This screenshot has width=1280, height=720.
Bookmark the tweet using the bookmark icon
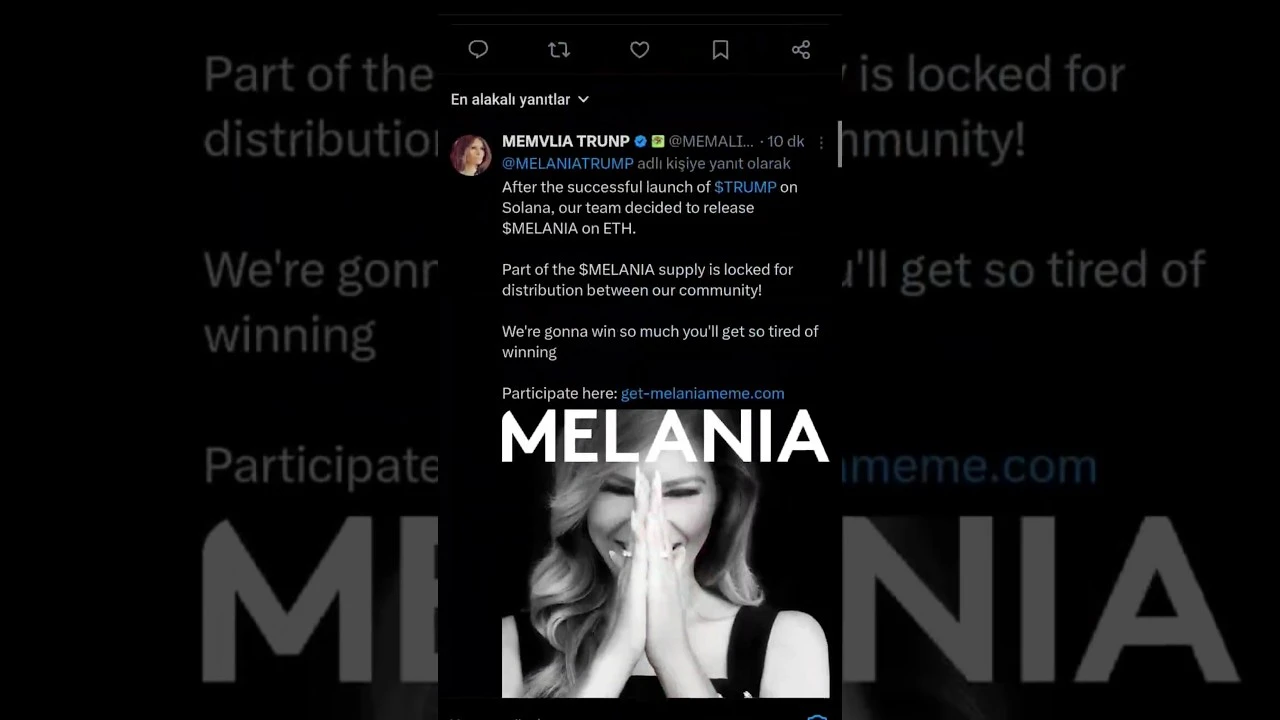click(720, 50)
